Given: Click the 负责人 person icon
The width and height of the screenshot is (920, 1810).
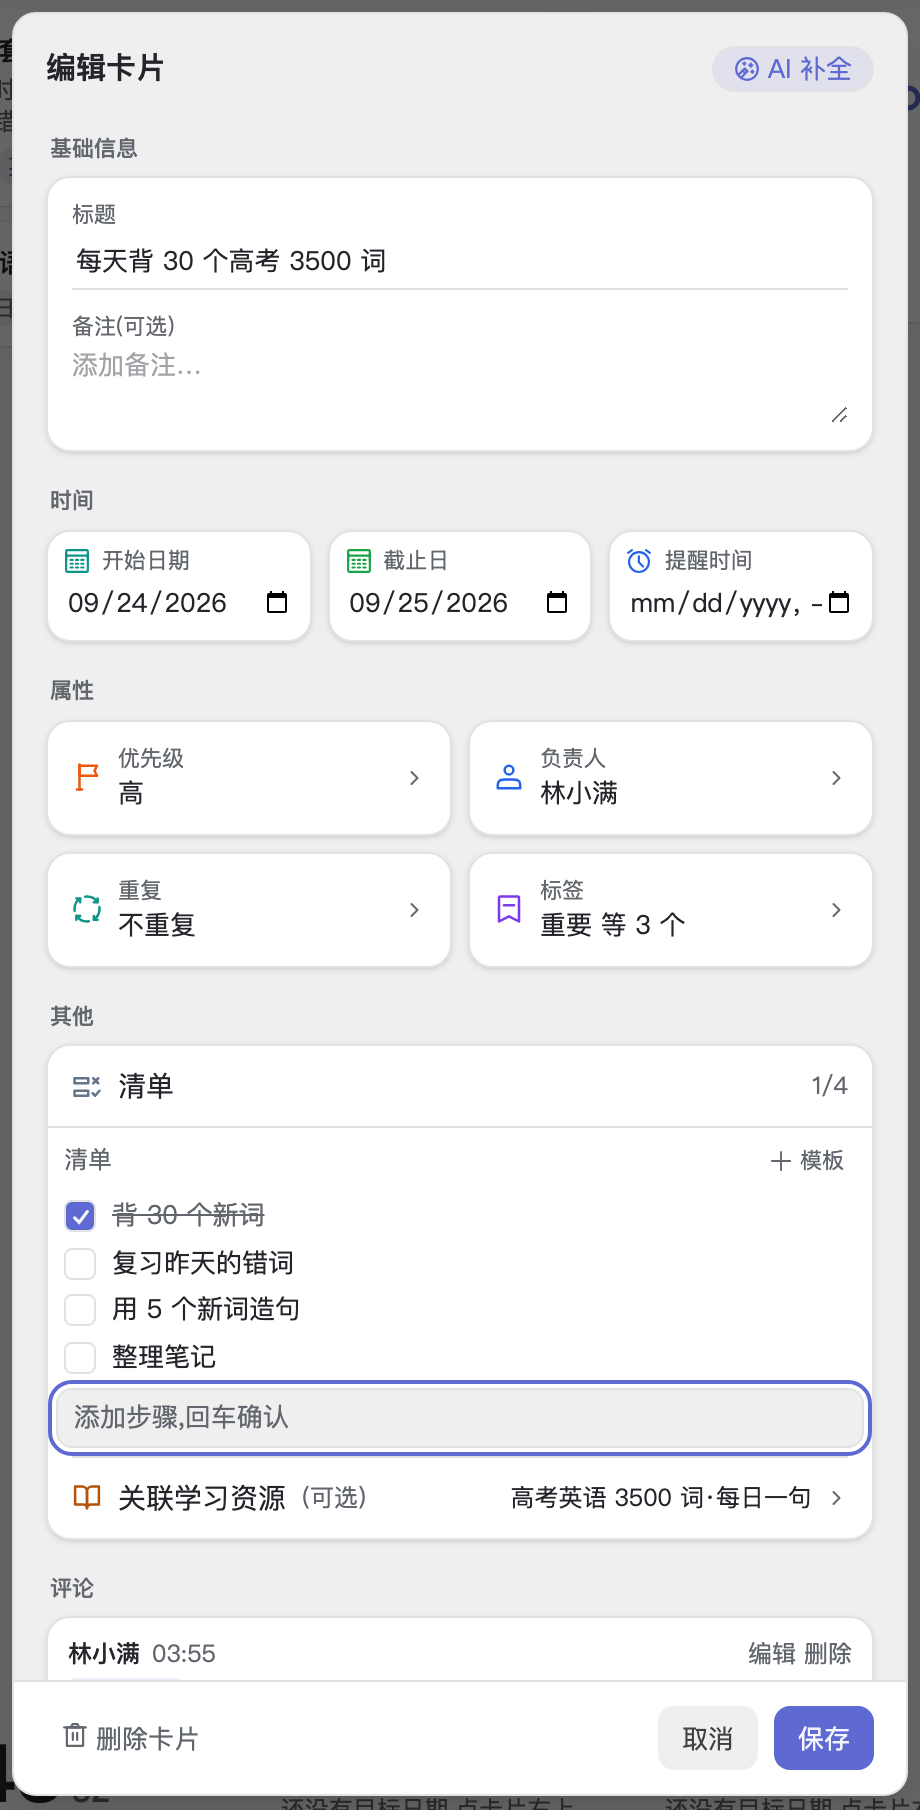Looking at the screenshot, I should tap(509, 777).
